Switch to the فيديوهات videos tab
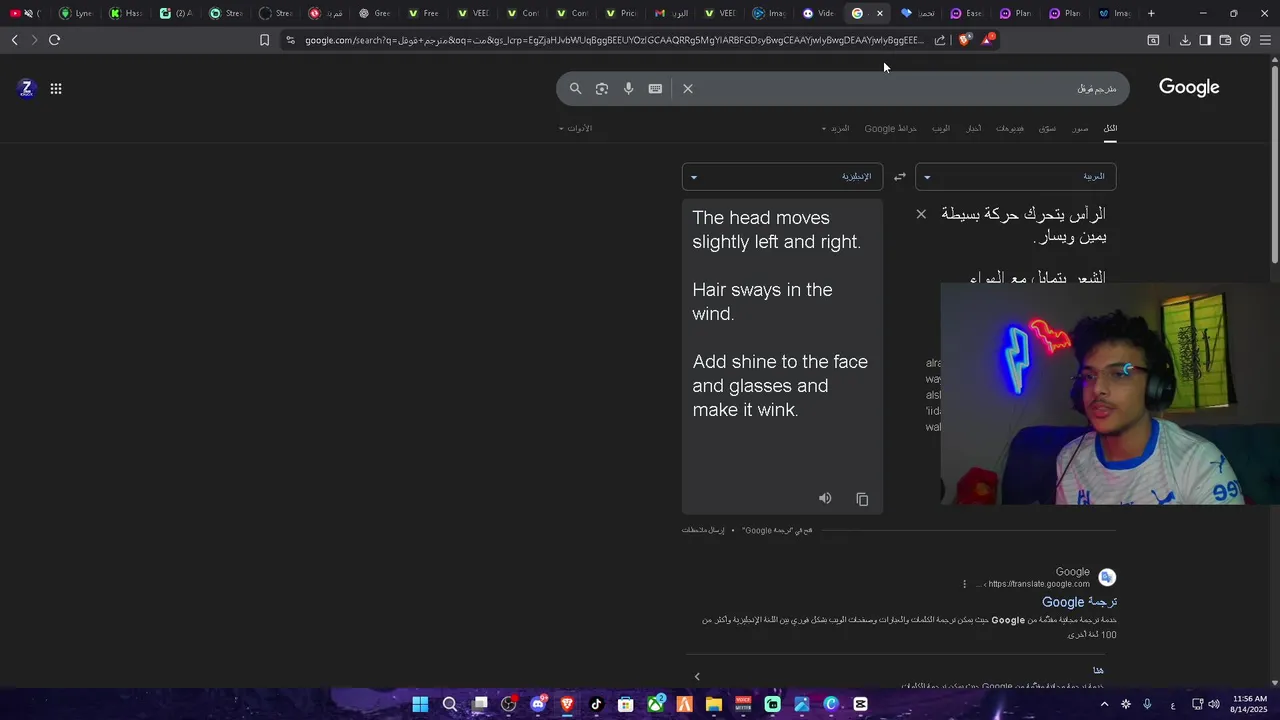Screen dimensions: 1280x720 pyautogui.click(x=1010, y=128)
